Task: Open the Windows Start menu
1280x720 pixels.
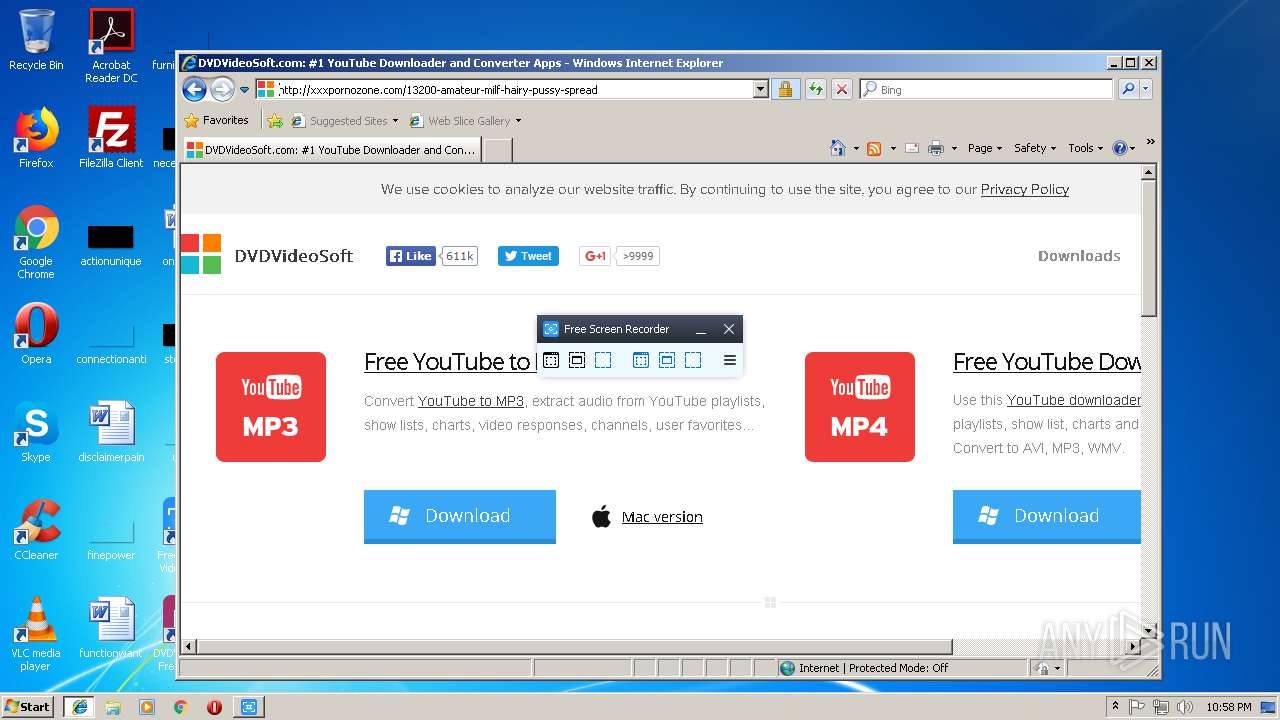Action: pyautogui.click(x=27, y=707)
